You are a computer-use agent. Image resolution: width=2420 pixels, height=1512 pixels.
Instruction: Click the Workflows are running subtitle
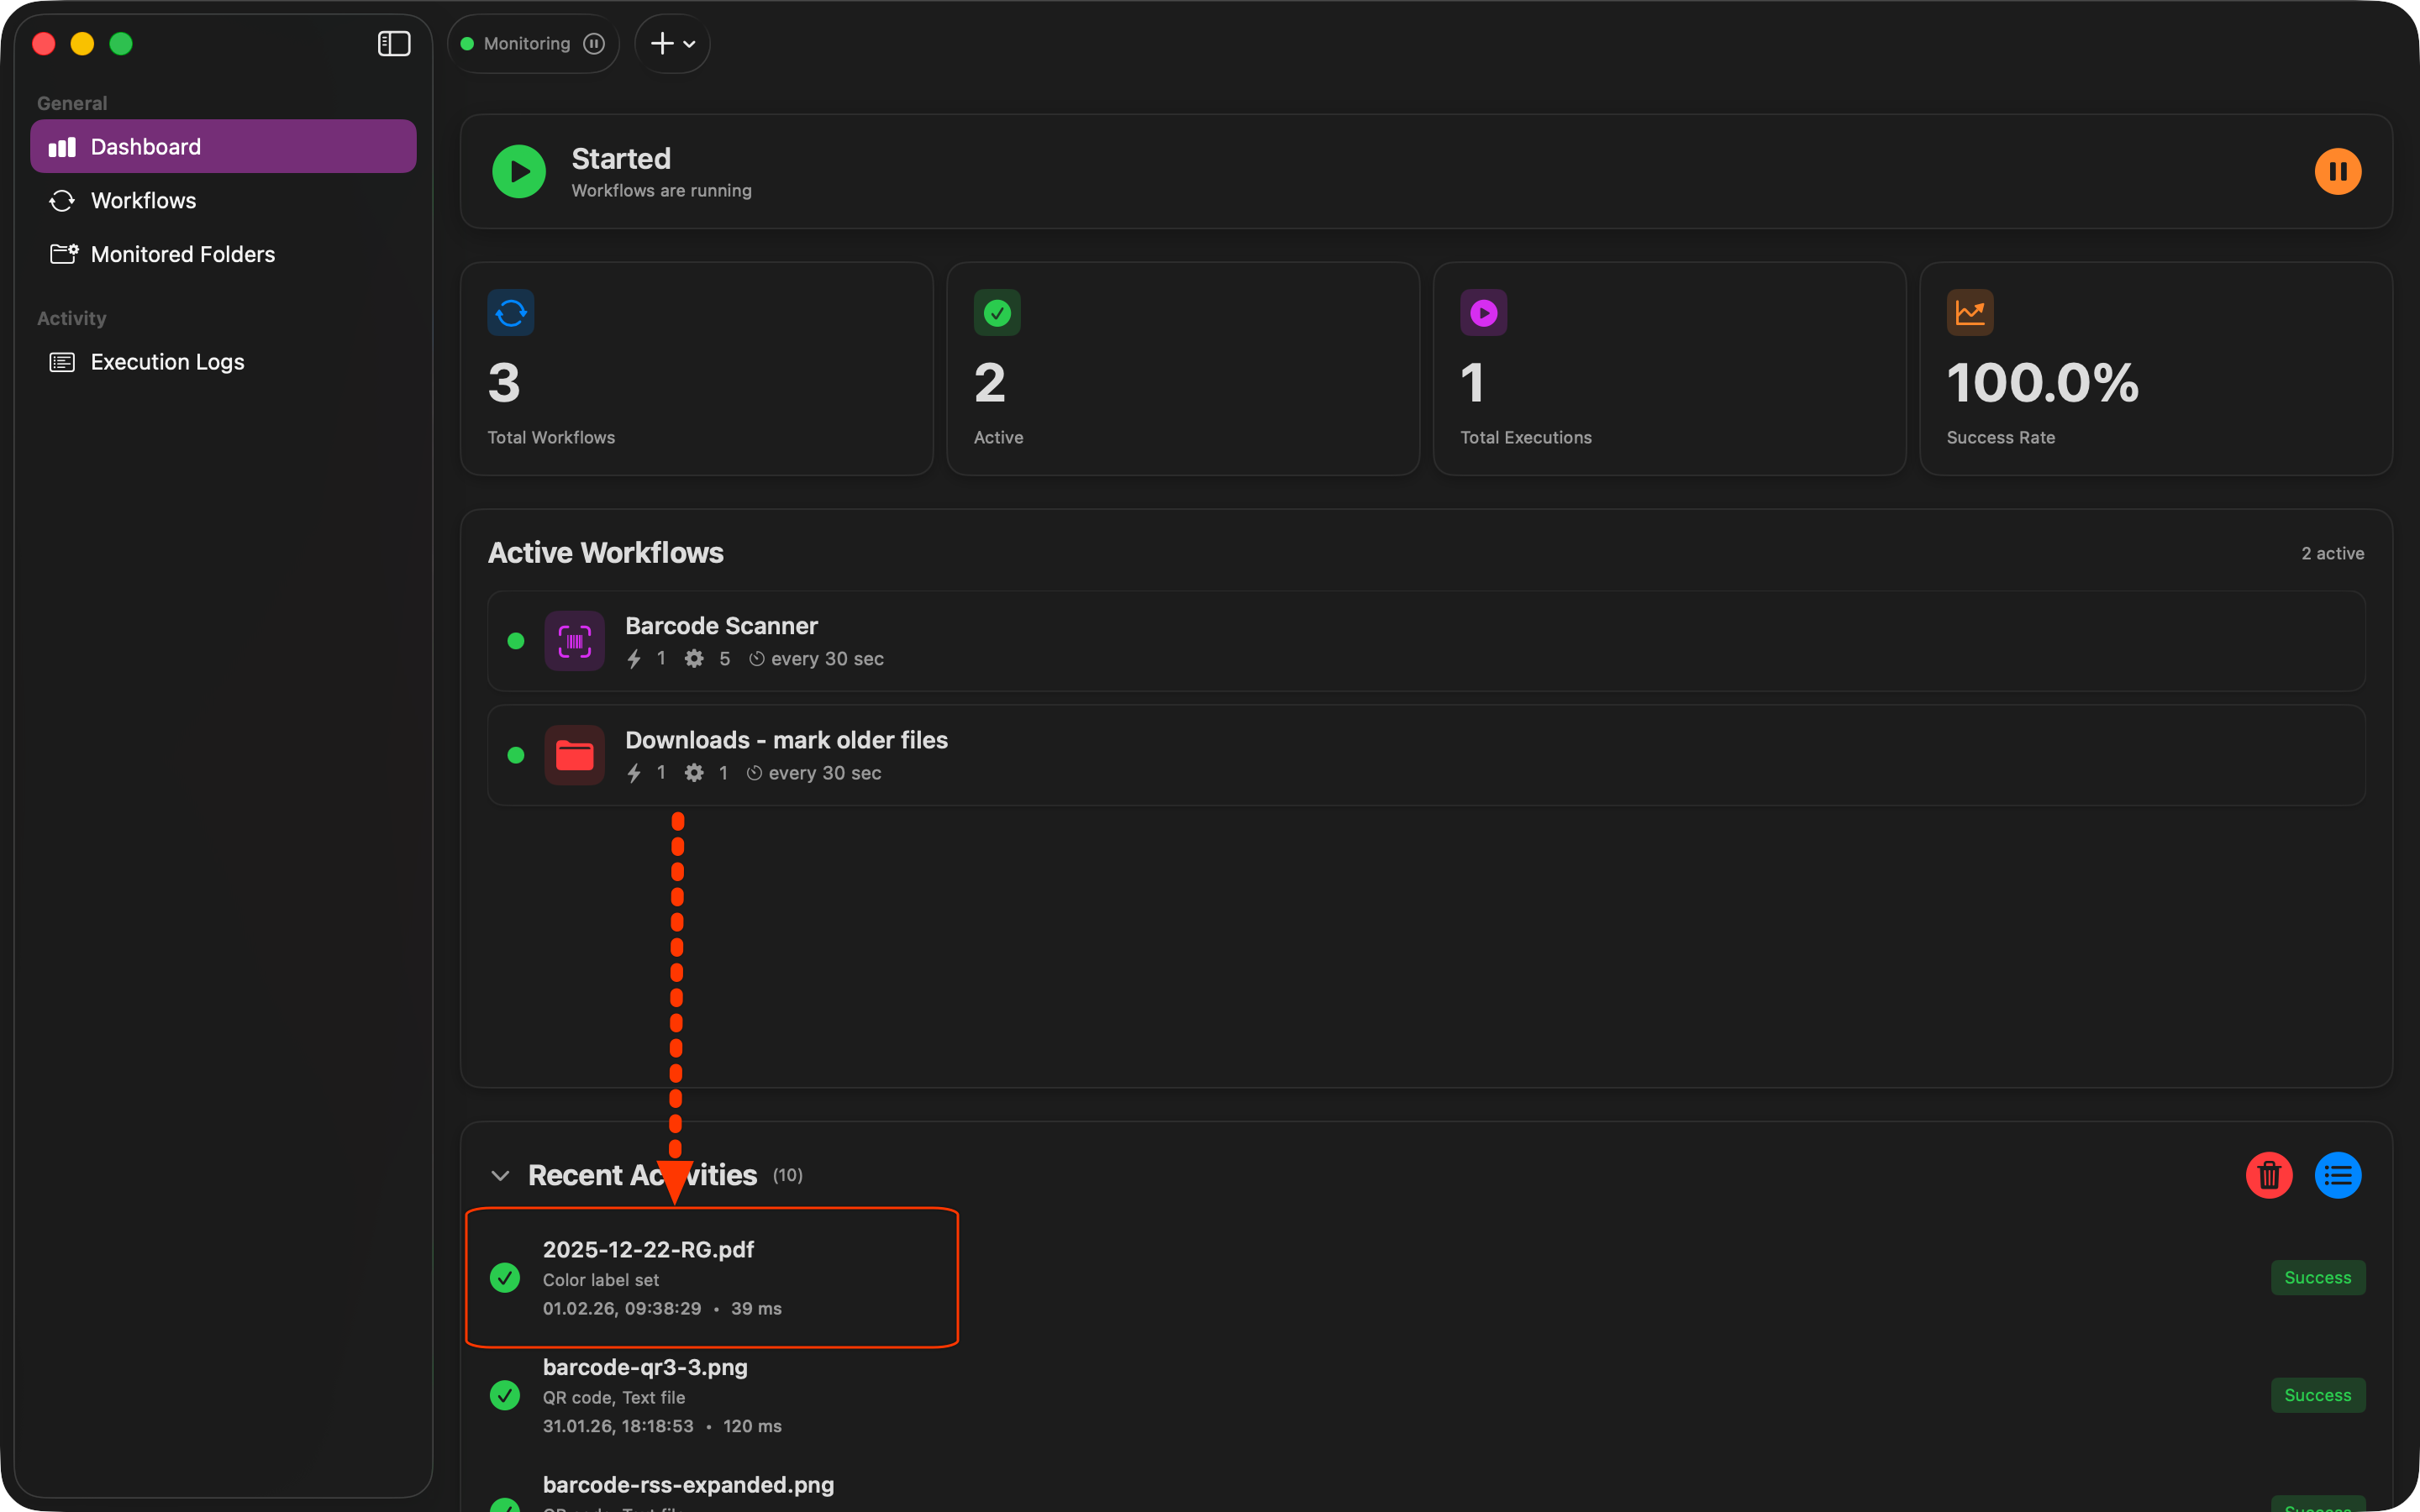[661, 191]
